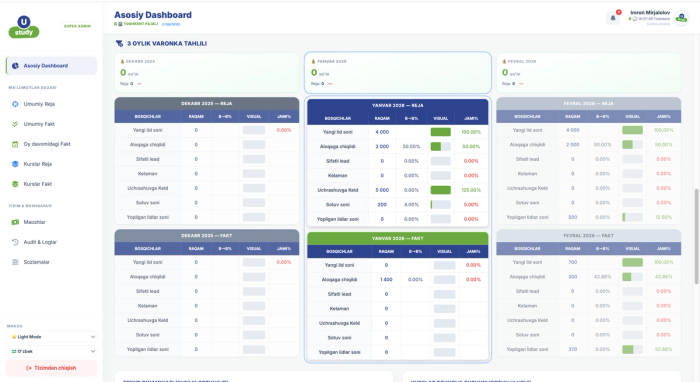
Task: Click the U study logo
Action: [x=24, y=27]
